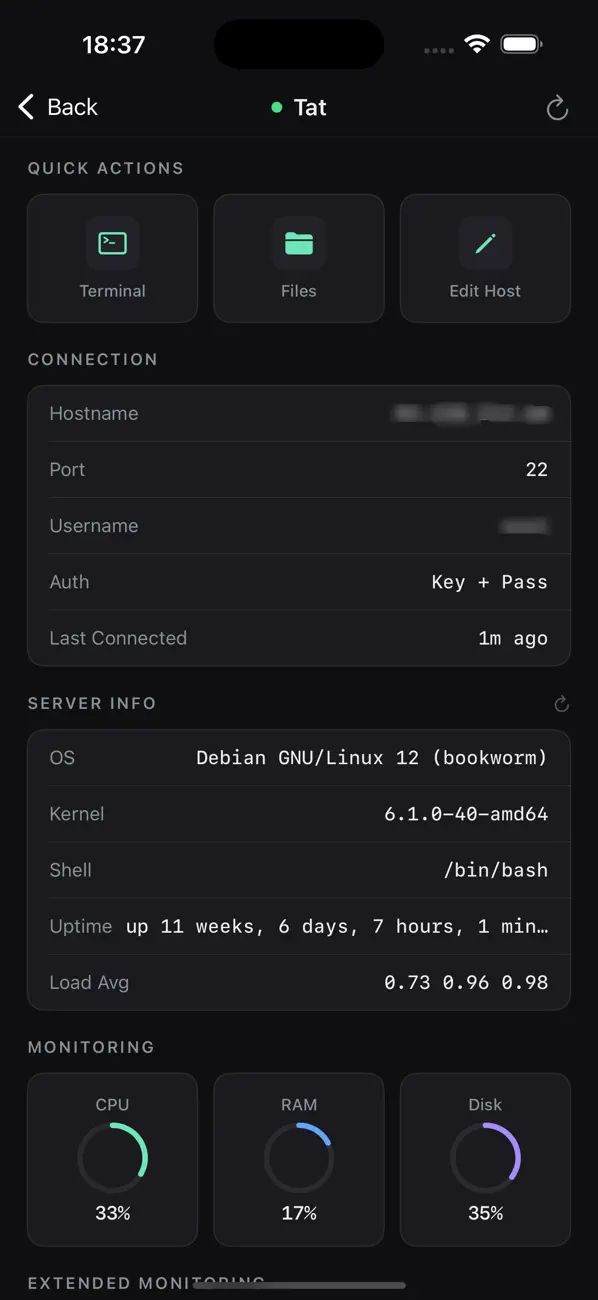This screenshot has width=598, height=1300.
Task: Select the Auth method row showing Key + Pass
Action: click(298, 582)
